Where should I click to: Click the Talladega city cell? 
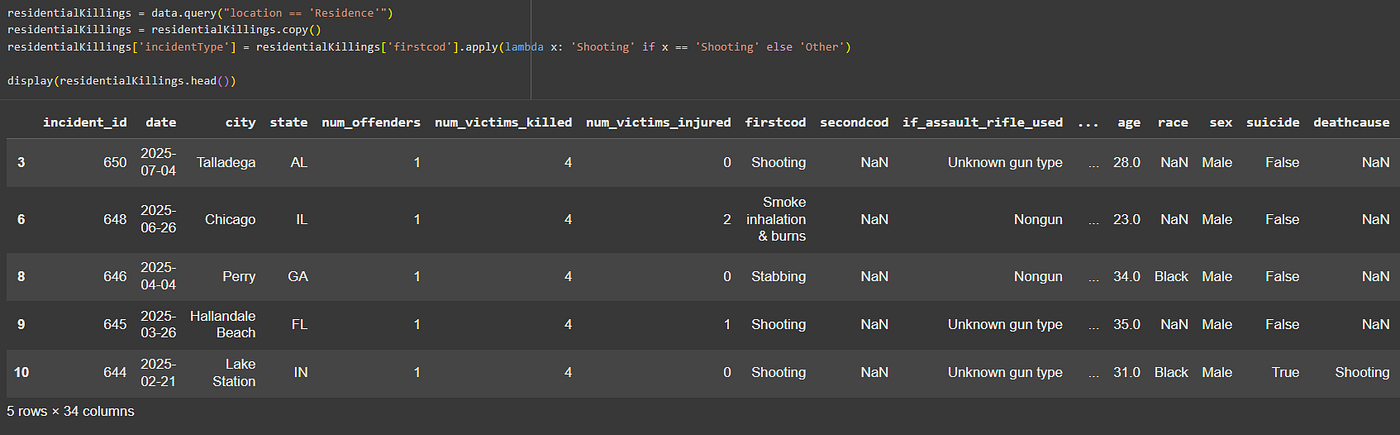(x=226, y=162)
